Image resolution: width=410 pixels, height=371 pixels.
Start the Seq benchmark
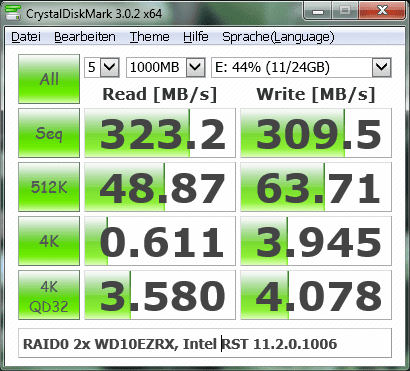coord(49,133)
